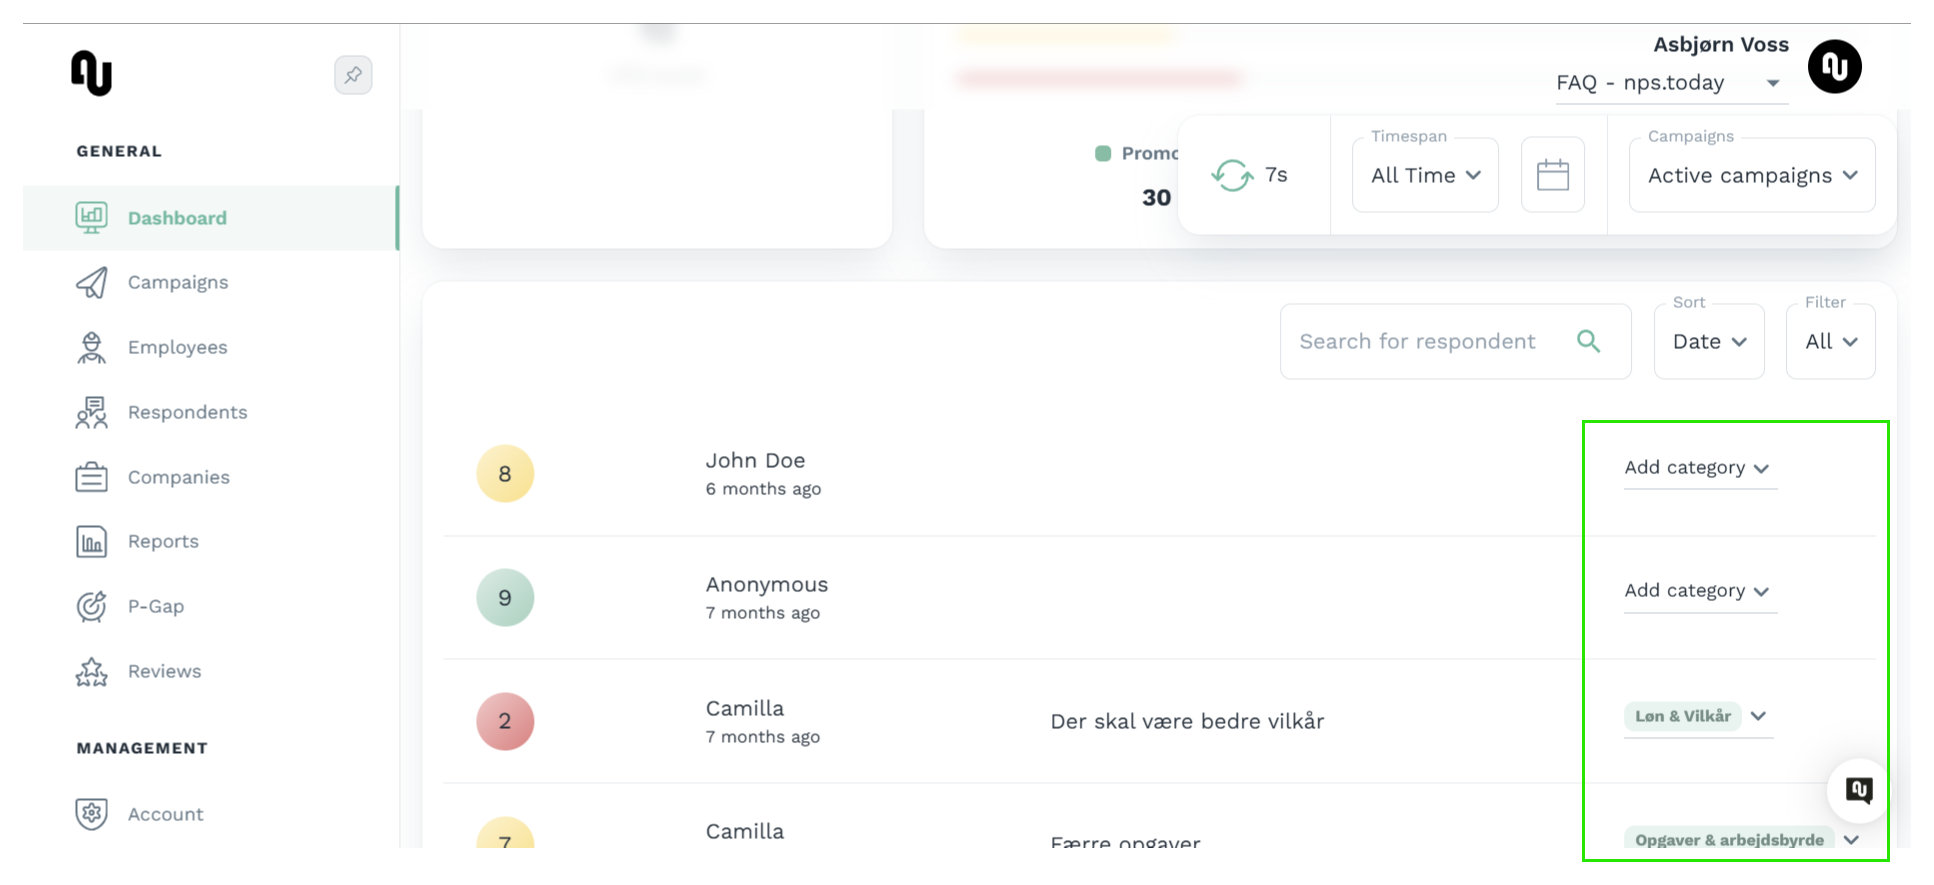Click the pin sidebar icon

(353, 75)
